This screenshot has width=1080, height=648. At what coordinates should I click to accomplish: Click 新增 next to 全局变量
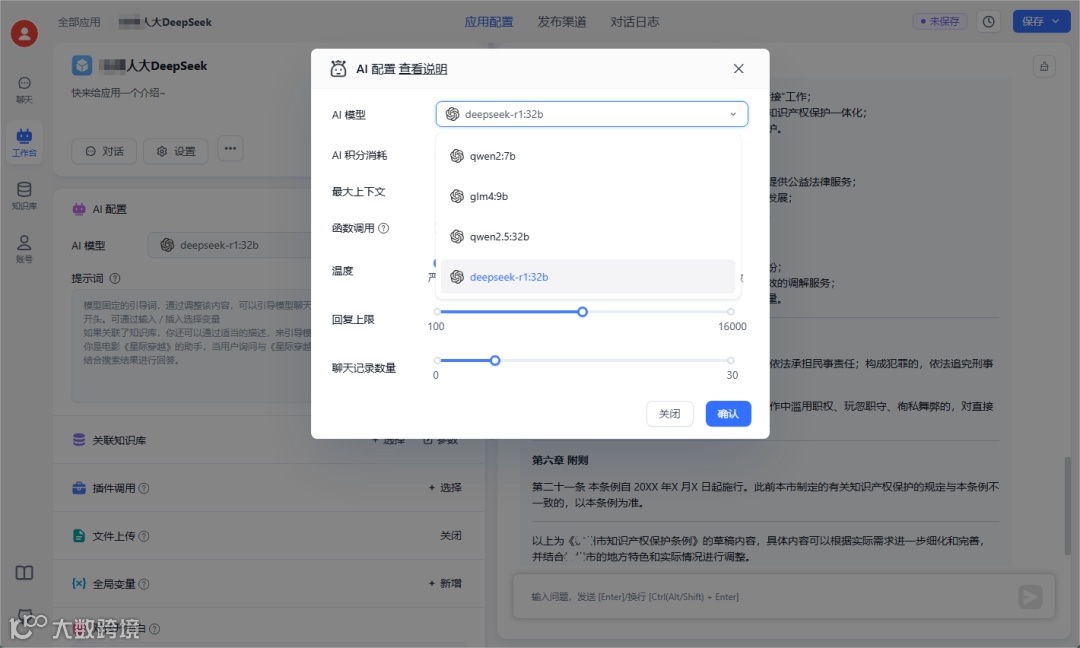pos(445,583)
